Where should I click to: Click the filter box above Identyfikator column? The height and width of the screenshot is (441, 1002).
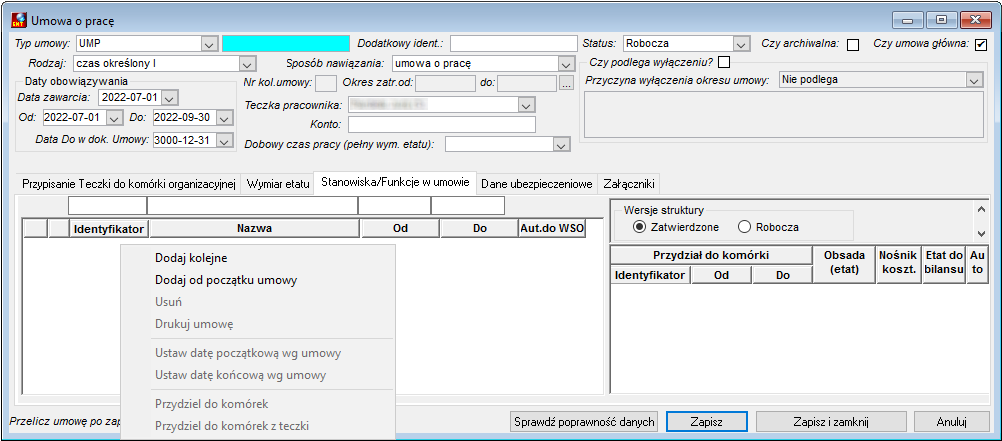(107, 206)
